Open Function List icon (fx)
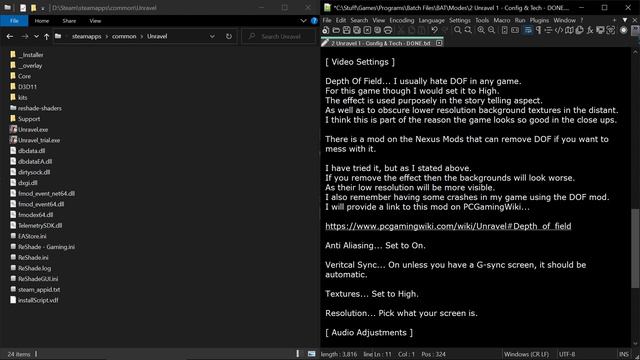This screenshot has height=360, width=640. [590, 30]
